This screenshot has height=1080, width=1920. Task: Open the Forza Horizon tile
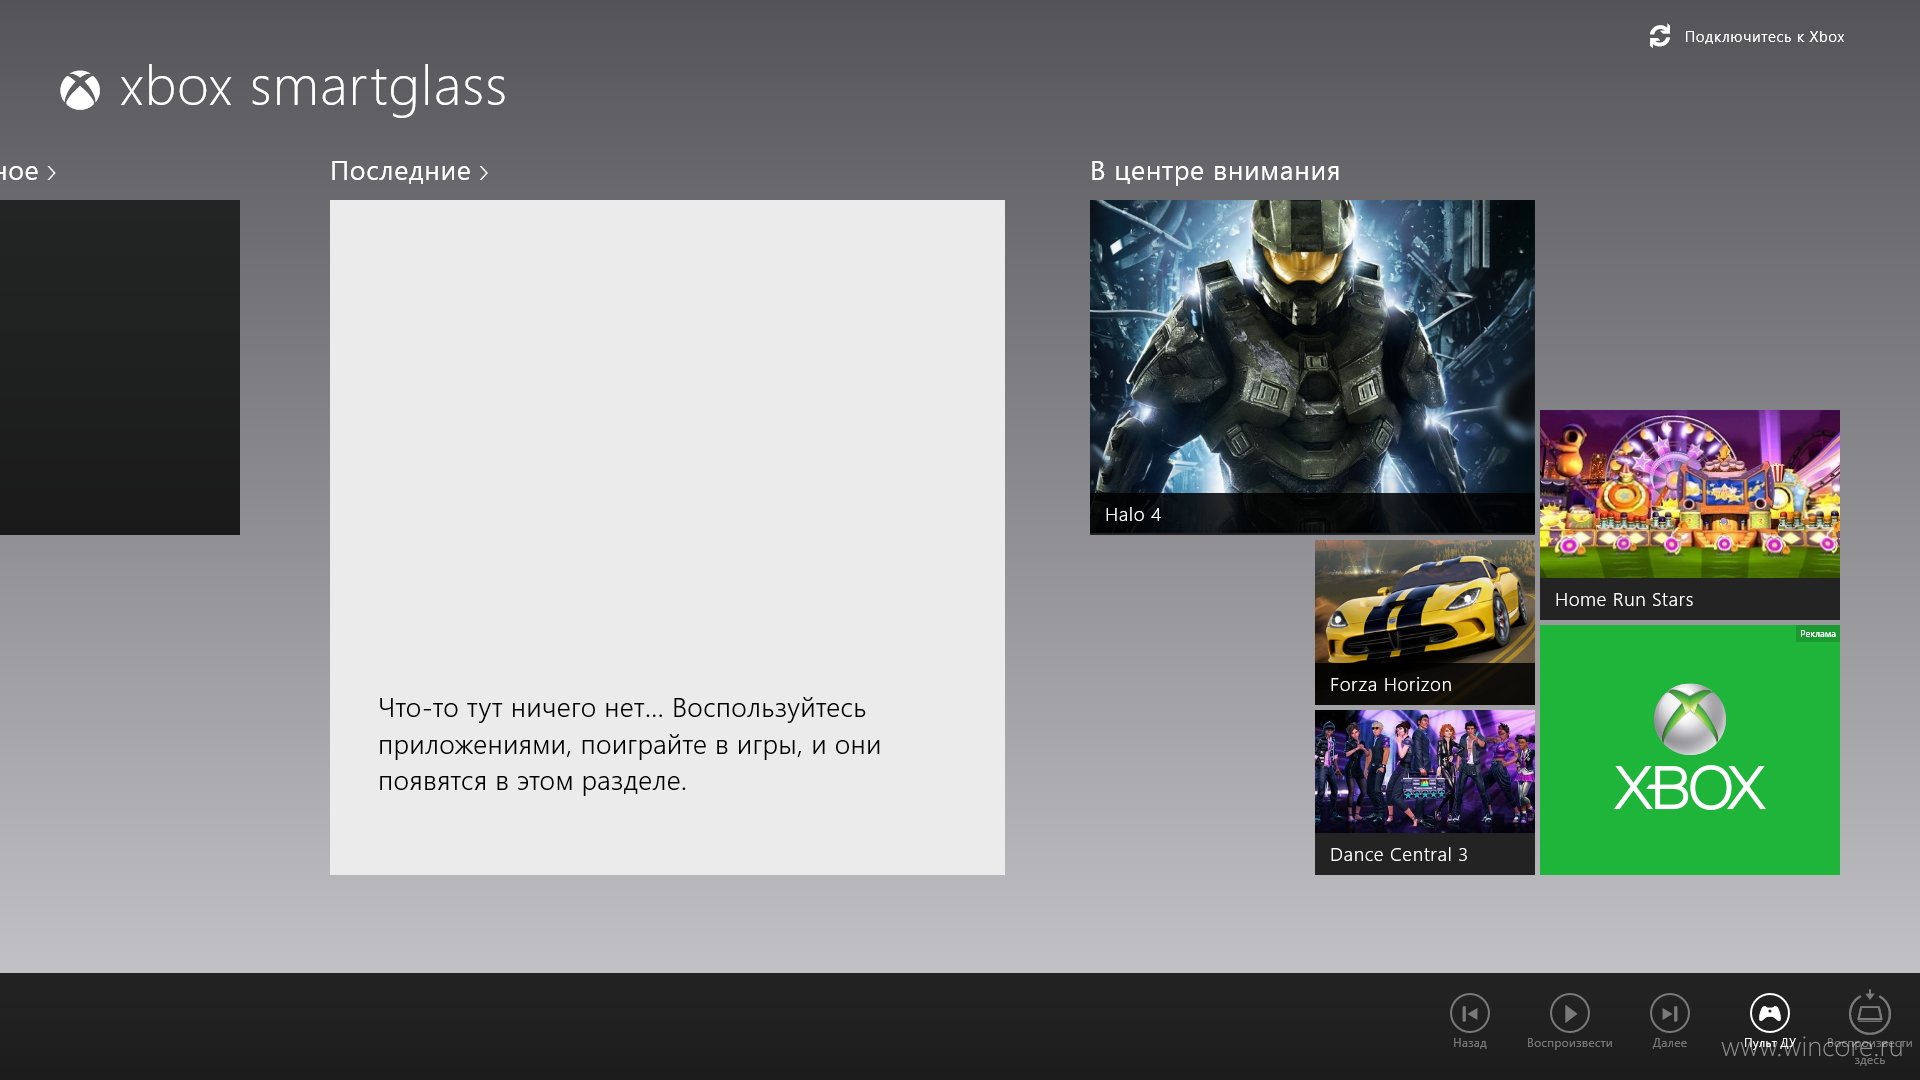click(1424, 622)
